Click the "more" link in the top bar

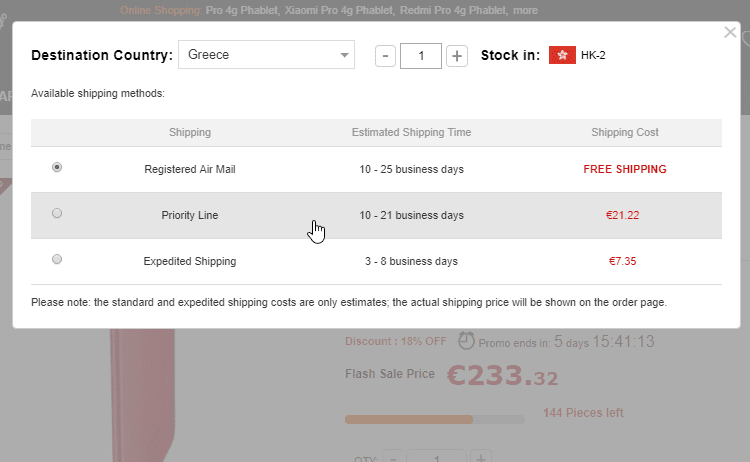(x=525, y=11)
